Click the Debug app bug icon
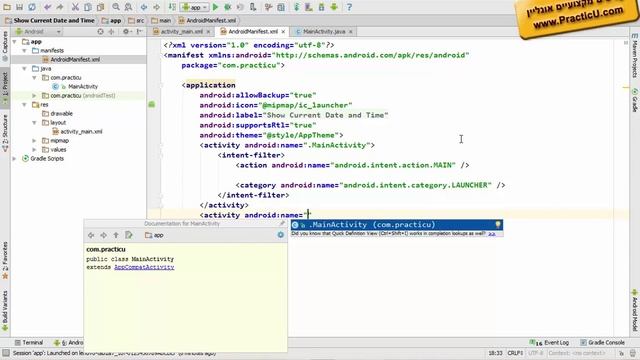The height and width of the screenshot is (360, 640). pos(228,7)
